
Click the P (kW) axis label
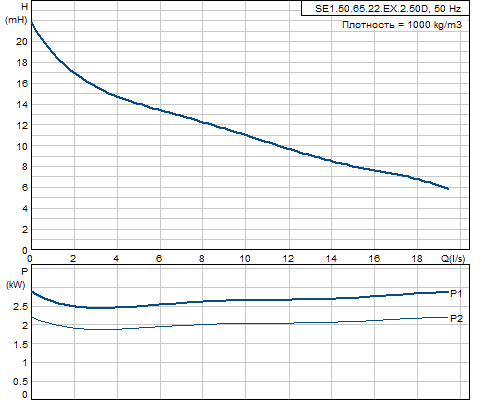tap(16, 278)
